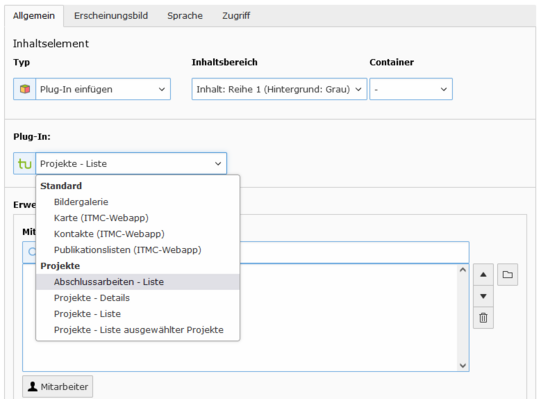This screenshot has width=541, height=399.
Task: Click the 'Inhaltselement' heading
Action: point(51,43)
